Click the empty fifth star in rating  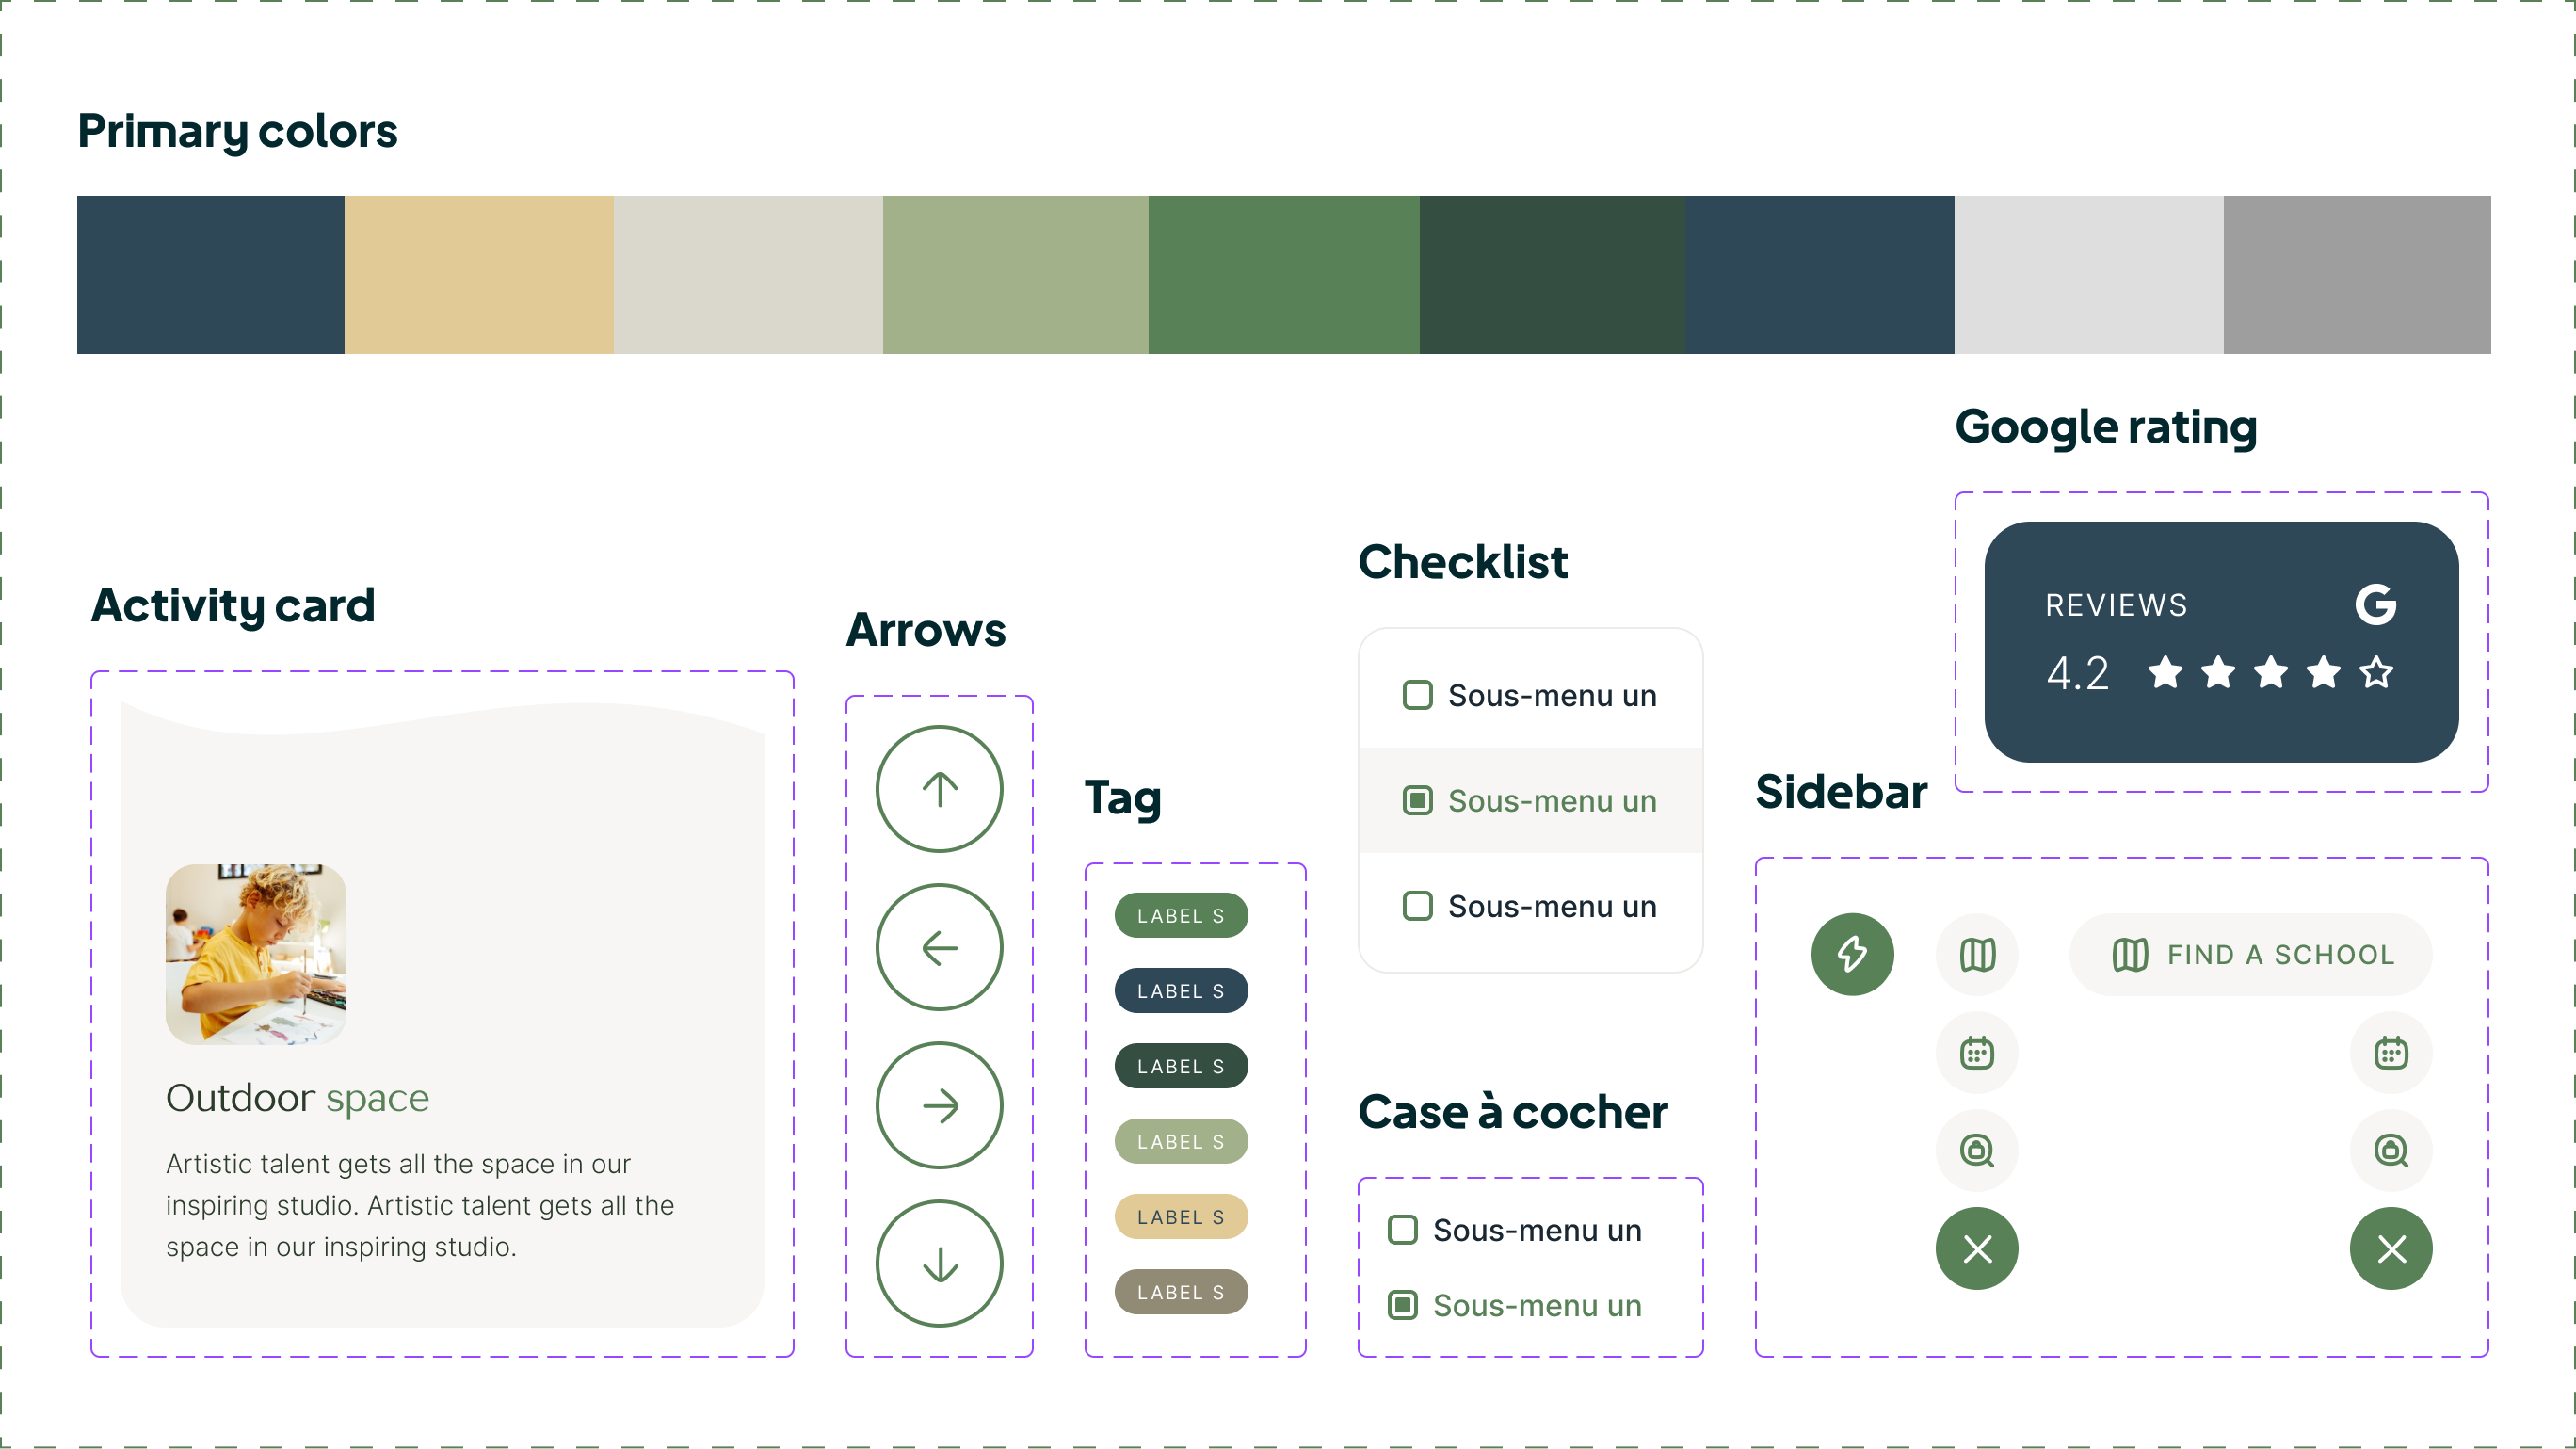2376,672
